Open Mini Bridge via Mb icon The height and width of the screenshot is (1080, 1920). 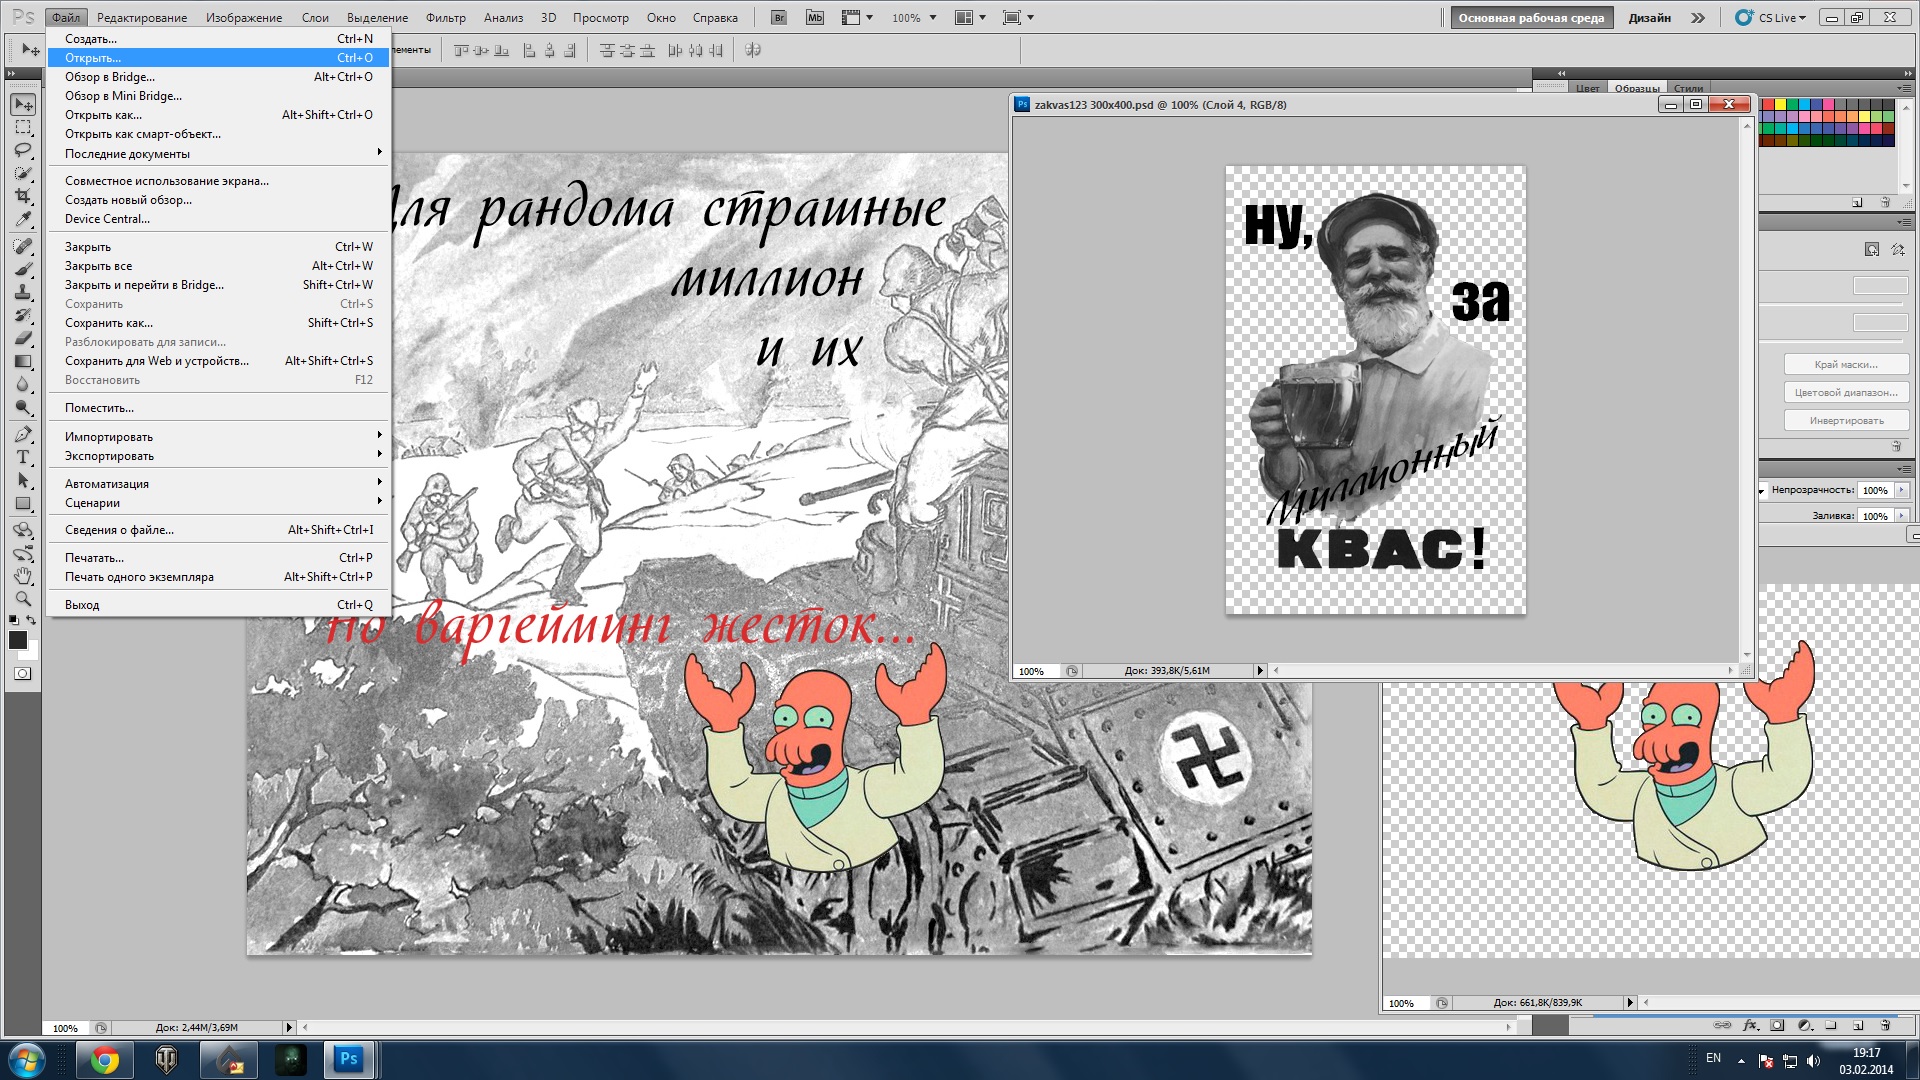815,18
